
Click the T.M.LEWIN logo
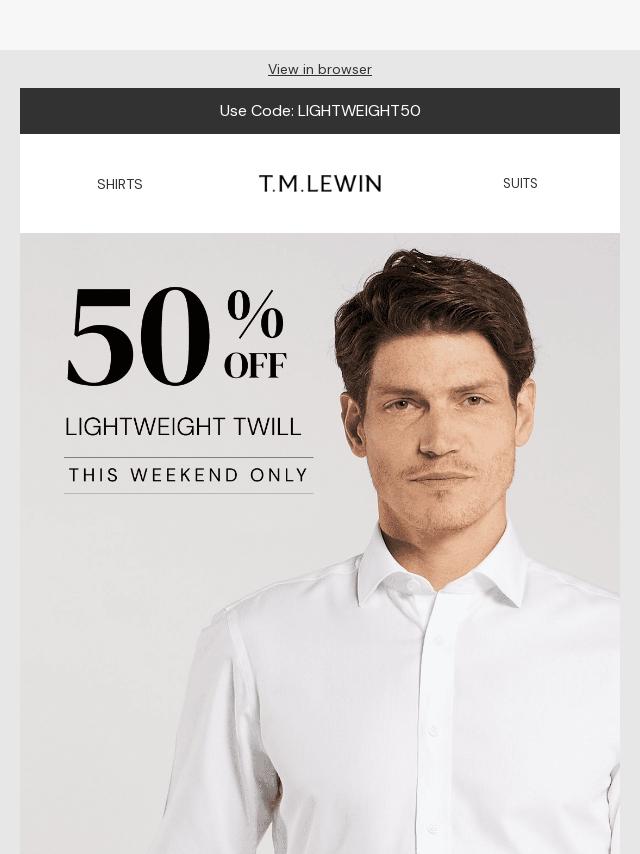[x=320, y=184]
